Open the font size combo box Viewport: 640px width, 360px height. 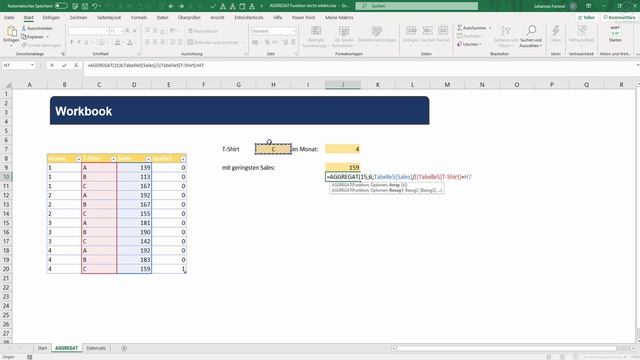click(116, 31)
